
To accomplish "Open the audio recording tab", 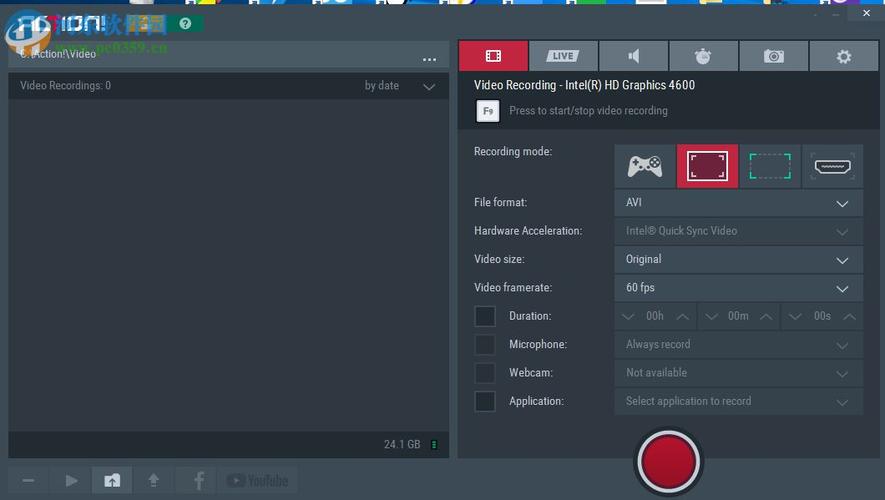I will point(633,56).
